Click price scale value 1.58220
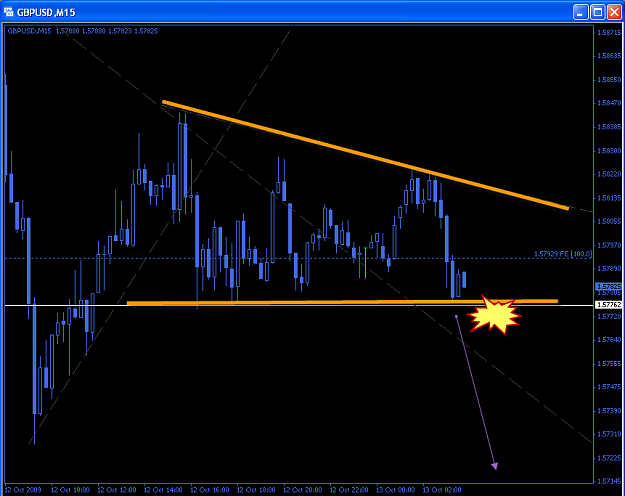This screenshot has height=496, width=625. (609, 174)
